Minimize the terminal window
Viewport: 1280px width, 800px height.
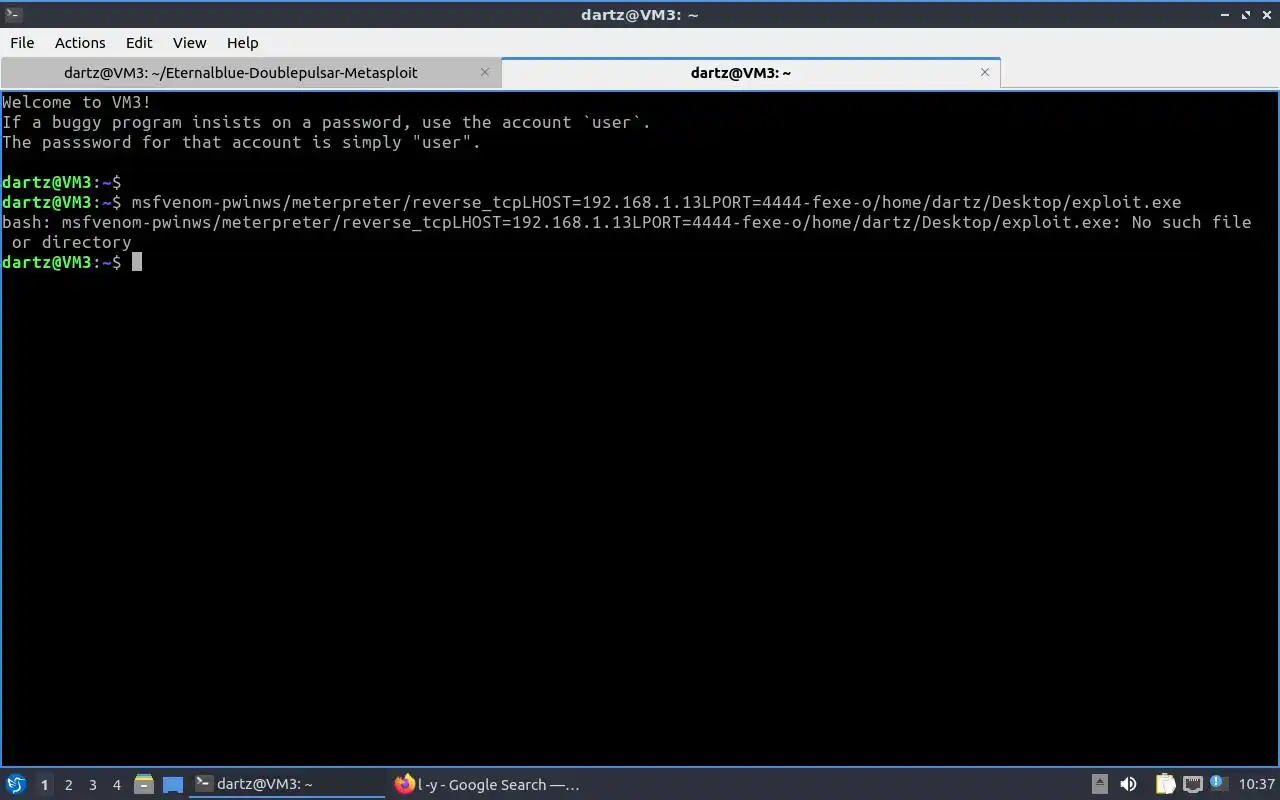pos(1225,14)
